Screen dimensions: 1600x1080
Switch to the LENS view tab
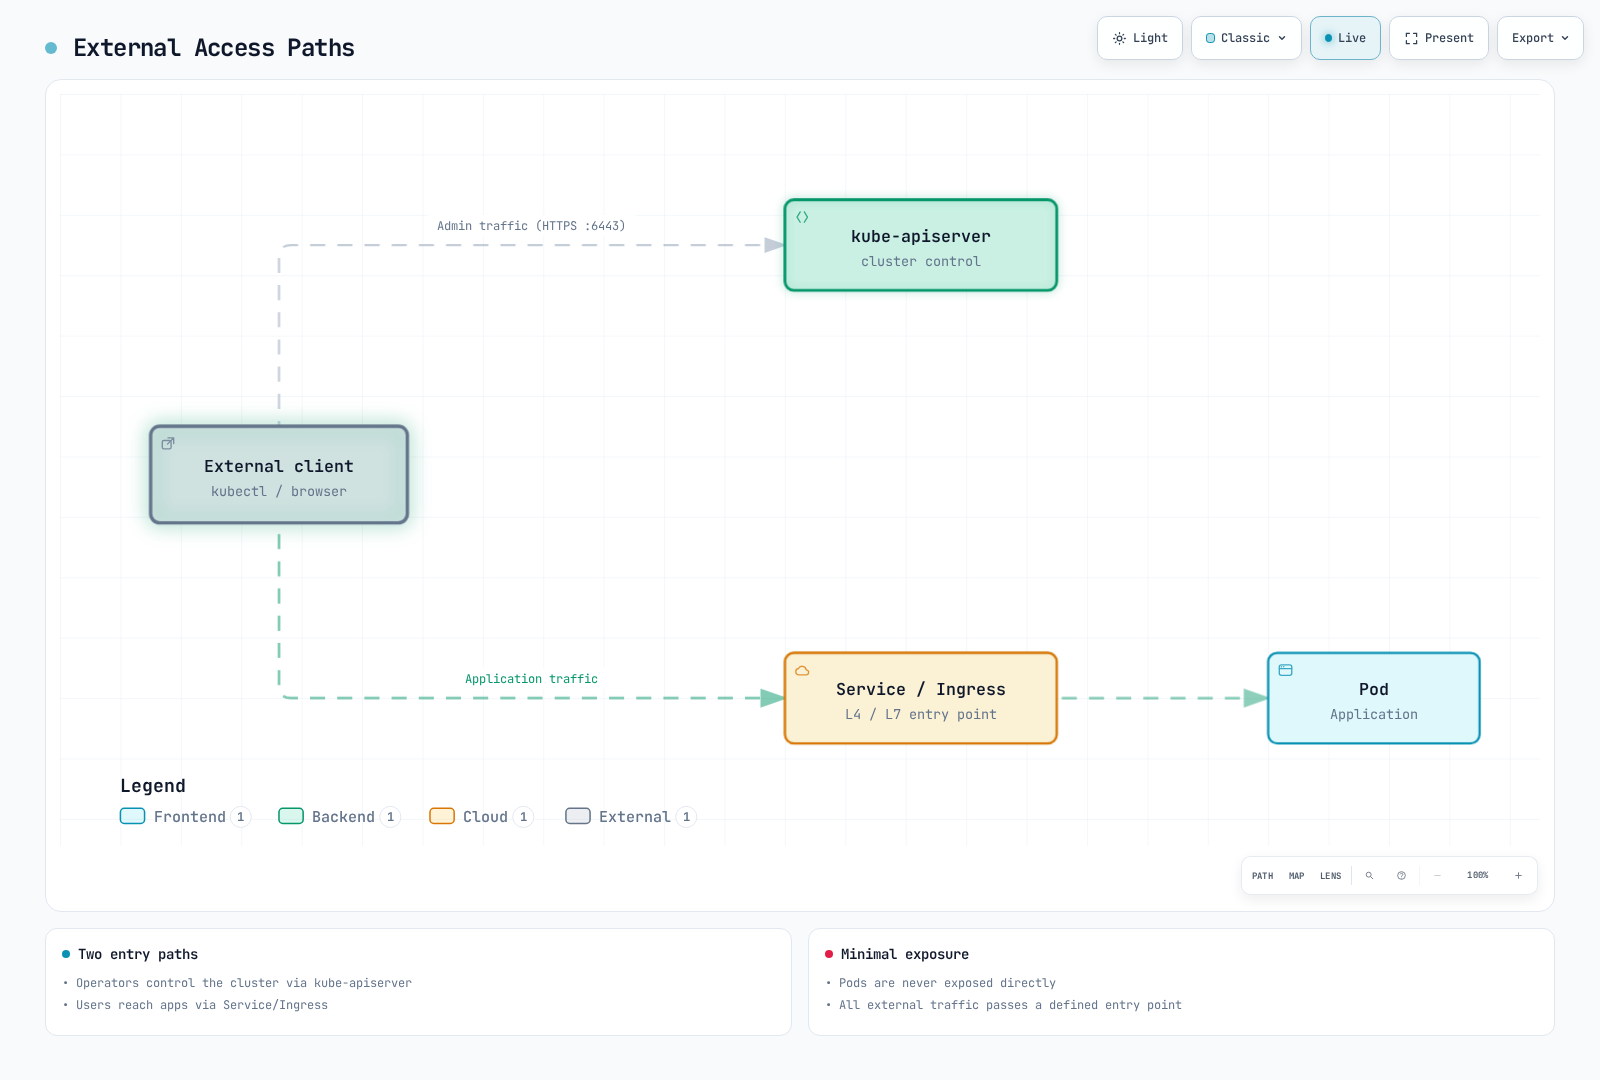pyautogui.click(x=1330, y=876)
